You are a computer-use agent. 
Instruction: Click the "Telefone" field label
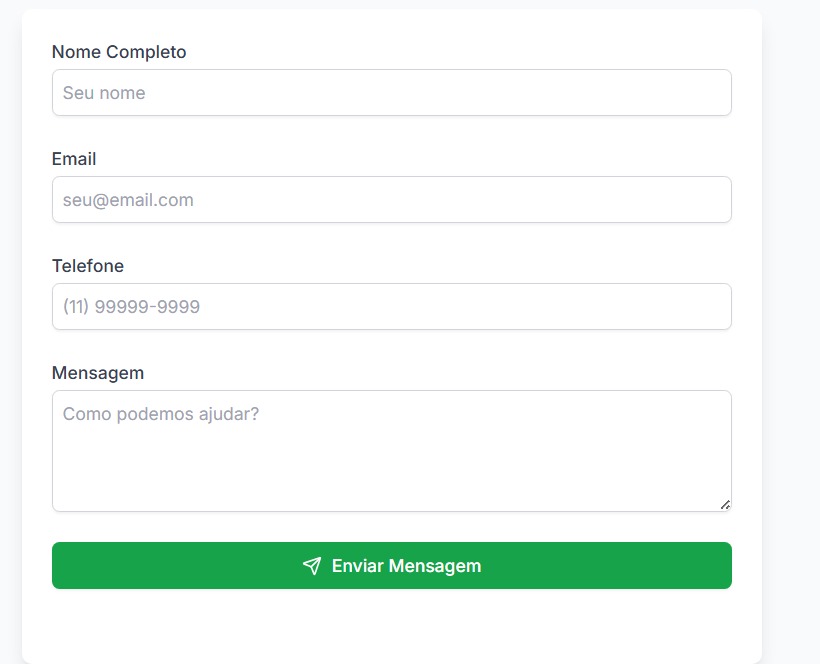88,266
